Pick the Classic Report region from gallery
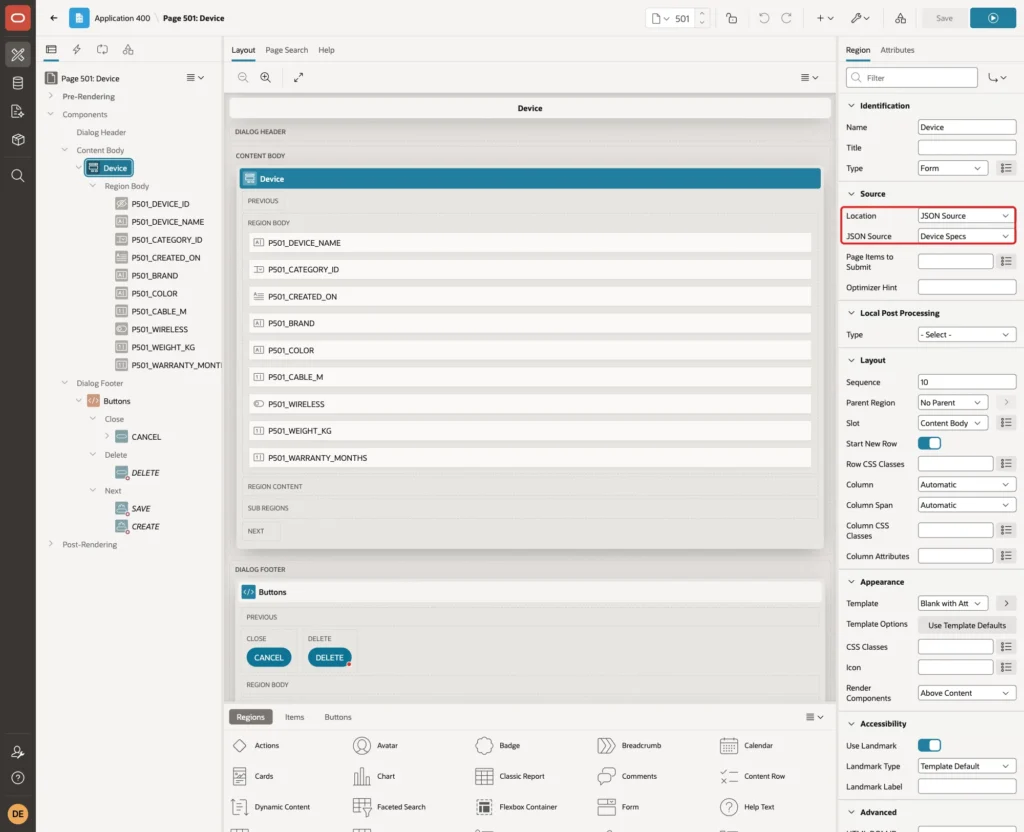The height and width of the screenshot is (832, 1024). (511, 776)
